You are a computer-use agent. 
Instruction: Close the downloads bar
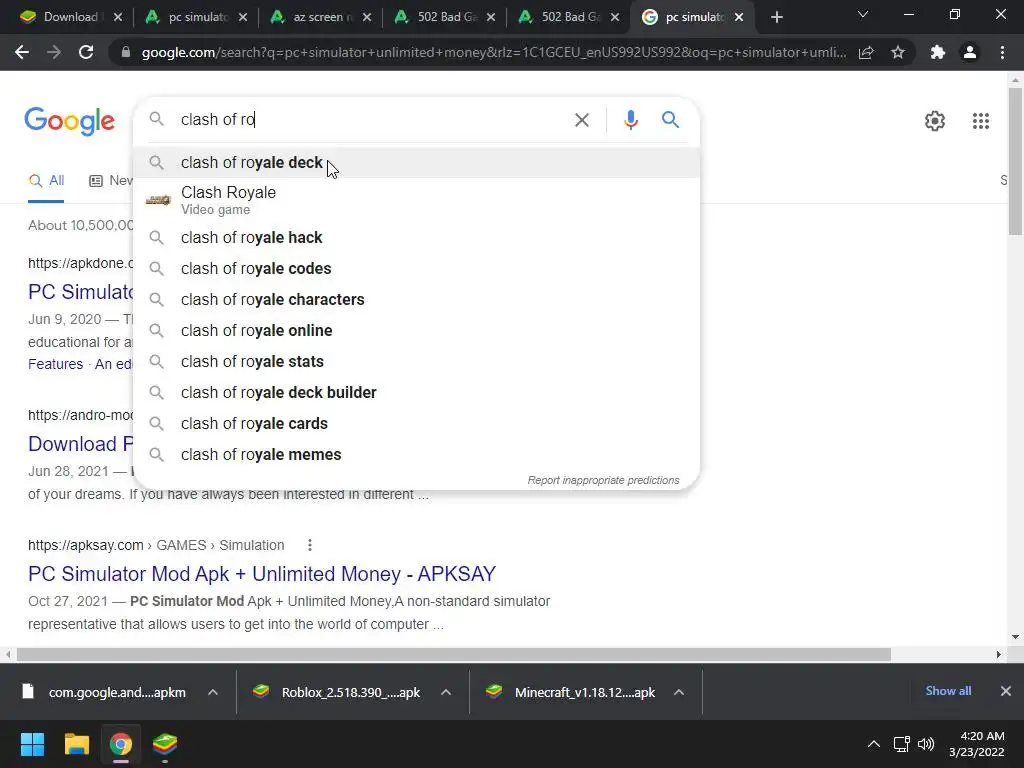click(x=1006, y=691)
